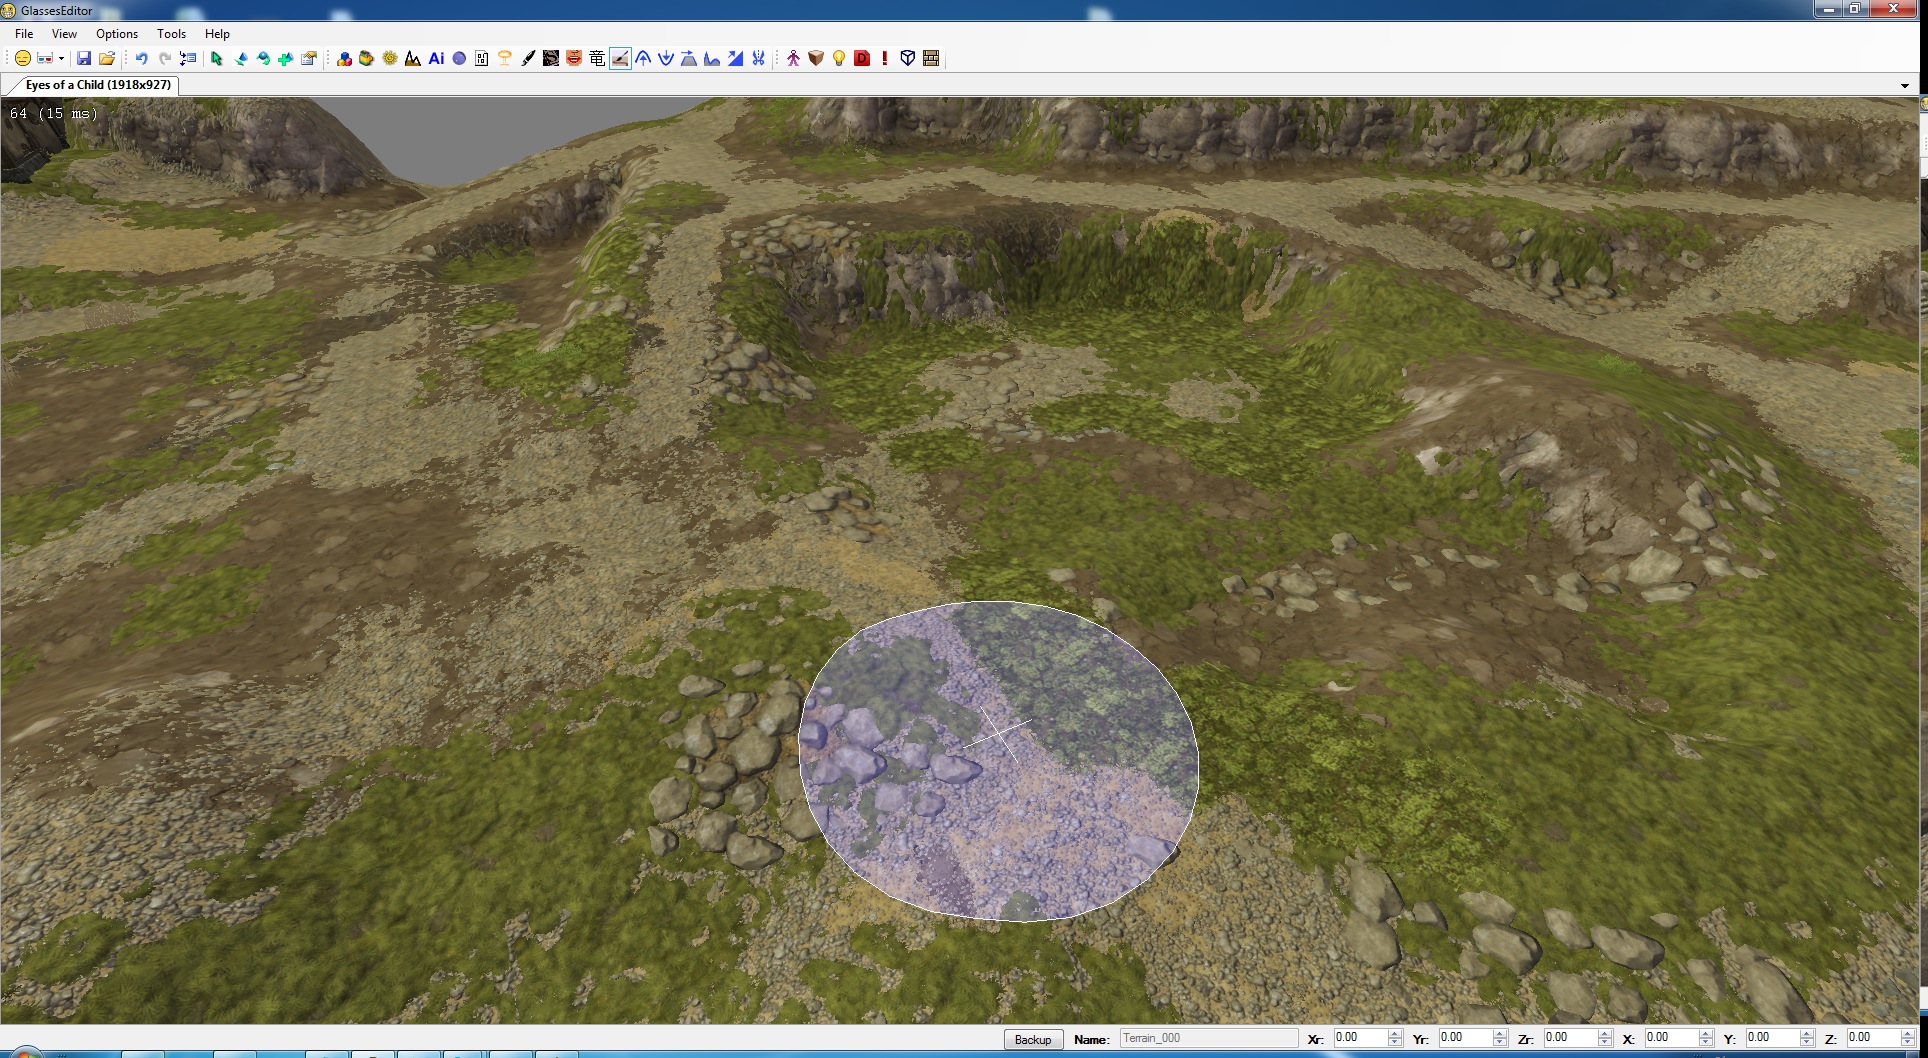Click the blue AI toolbar icon
This screenshot has height=1058, width=1928.
(436, 59)
